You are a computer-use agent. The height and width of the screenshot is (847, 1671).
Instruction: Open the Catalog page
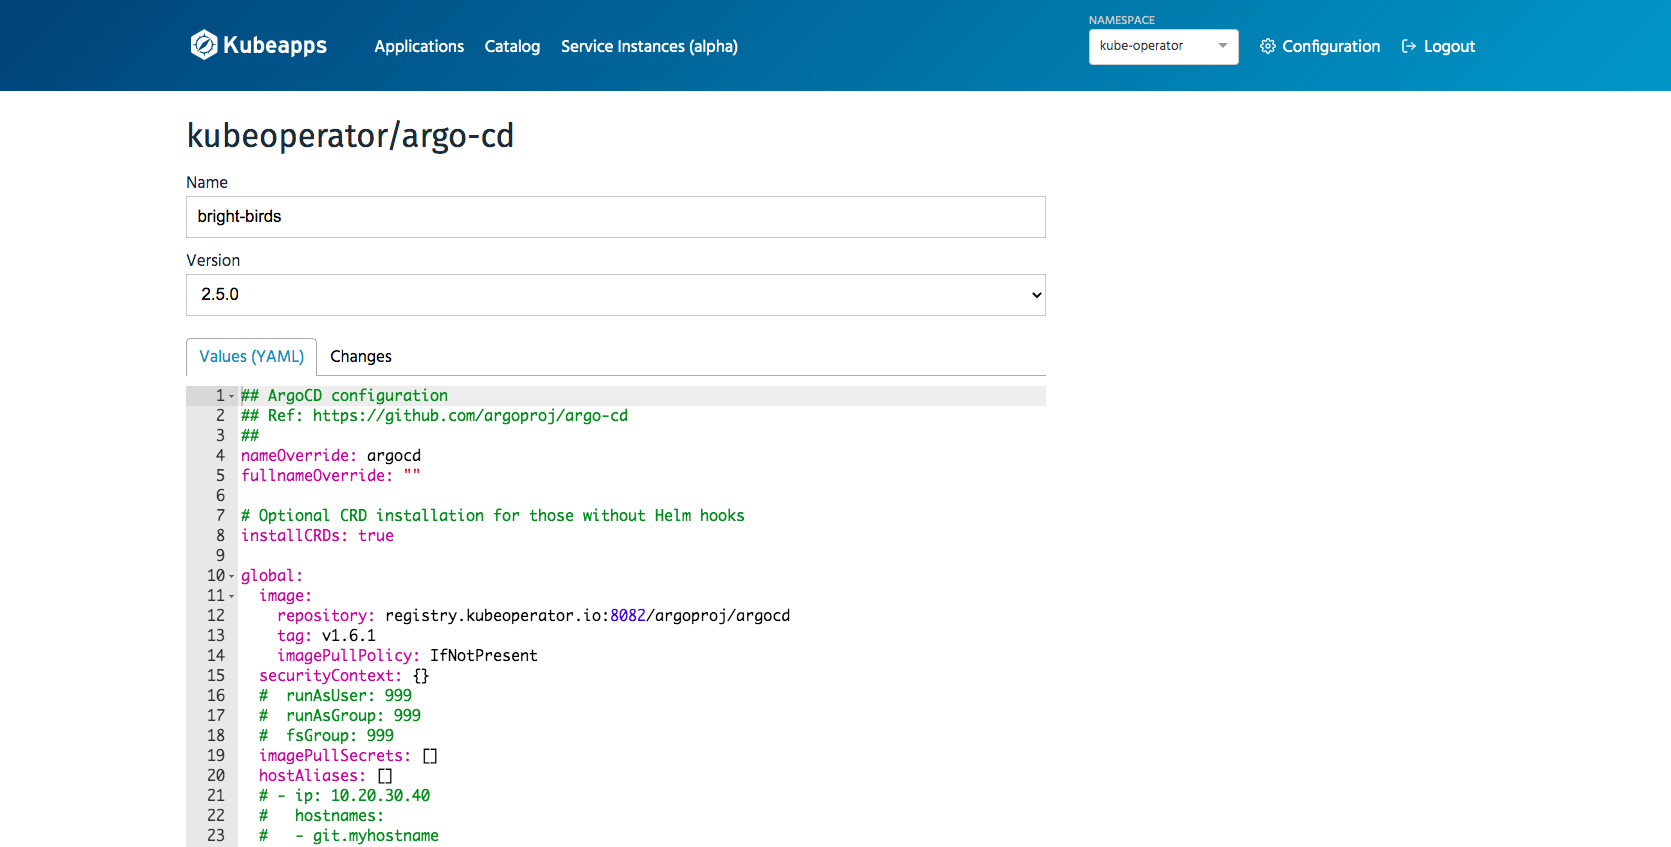512,46
